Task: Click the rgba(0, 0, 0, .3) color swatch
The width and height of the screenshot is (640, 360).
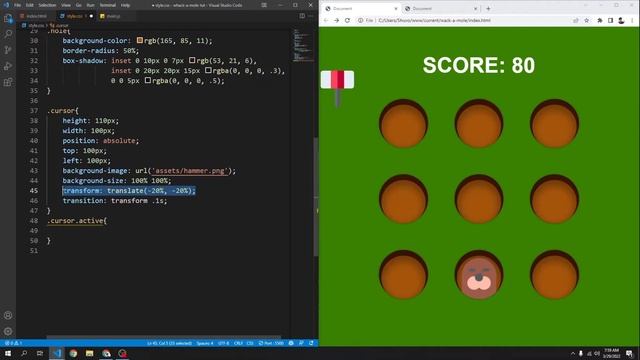Action: tap(208, 70)
